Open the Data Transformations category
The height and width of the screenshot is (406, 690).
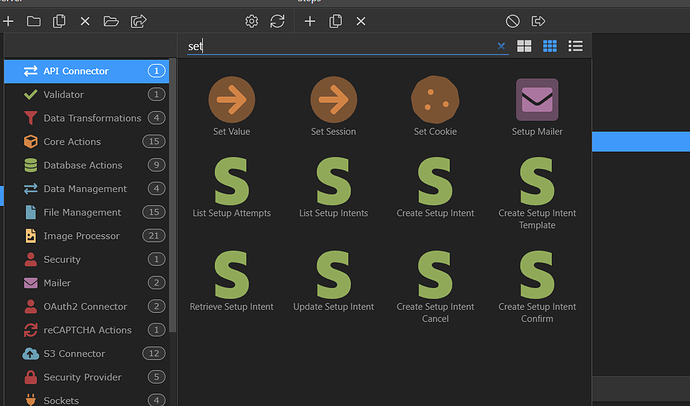(x=87, y=118)
